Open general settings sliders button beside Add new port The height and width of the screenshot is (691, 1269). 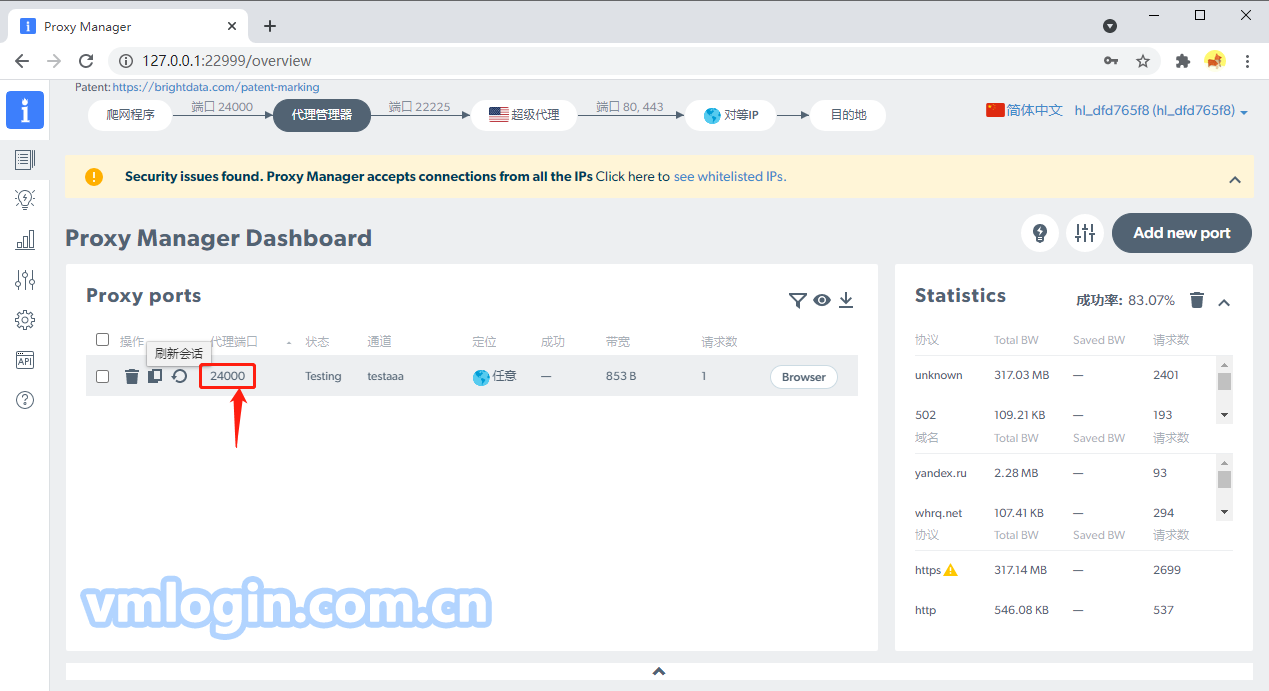click(x=1085, y=233)
